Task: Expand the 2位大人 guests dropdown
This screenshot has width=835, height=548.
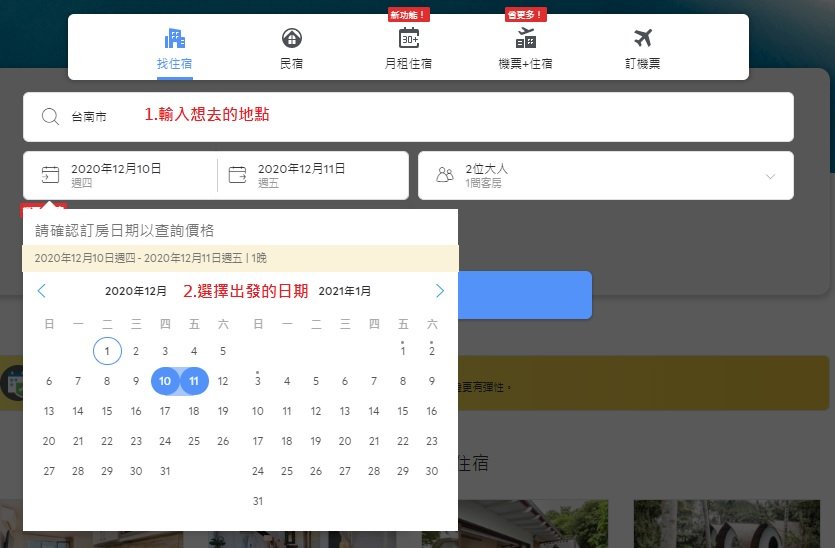Action: click(x=606, y=175)
